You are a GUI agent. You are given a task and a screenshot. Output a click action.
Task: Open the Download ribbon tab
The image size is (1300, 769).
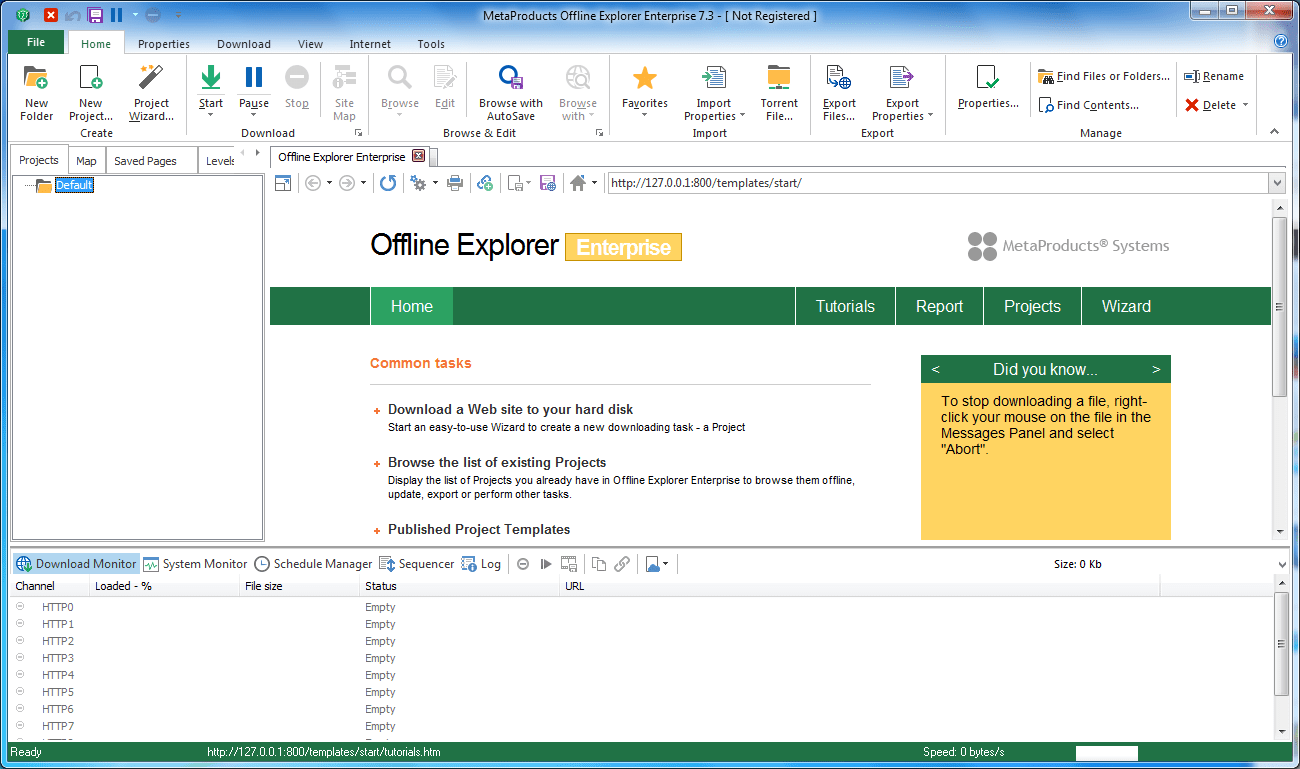[x=244, y=44]
